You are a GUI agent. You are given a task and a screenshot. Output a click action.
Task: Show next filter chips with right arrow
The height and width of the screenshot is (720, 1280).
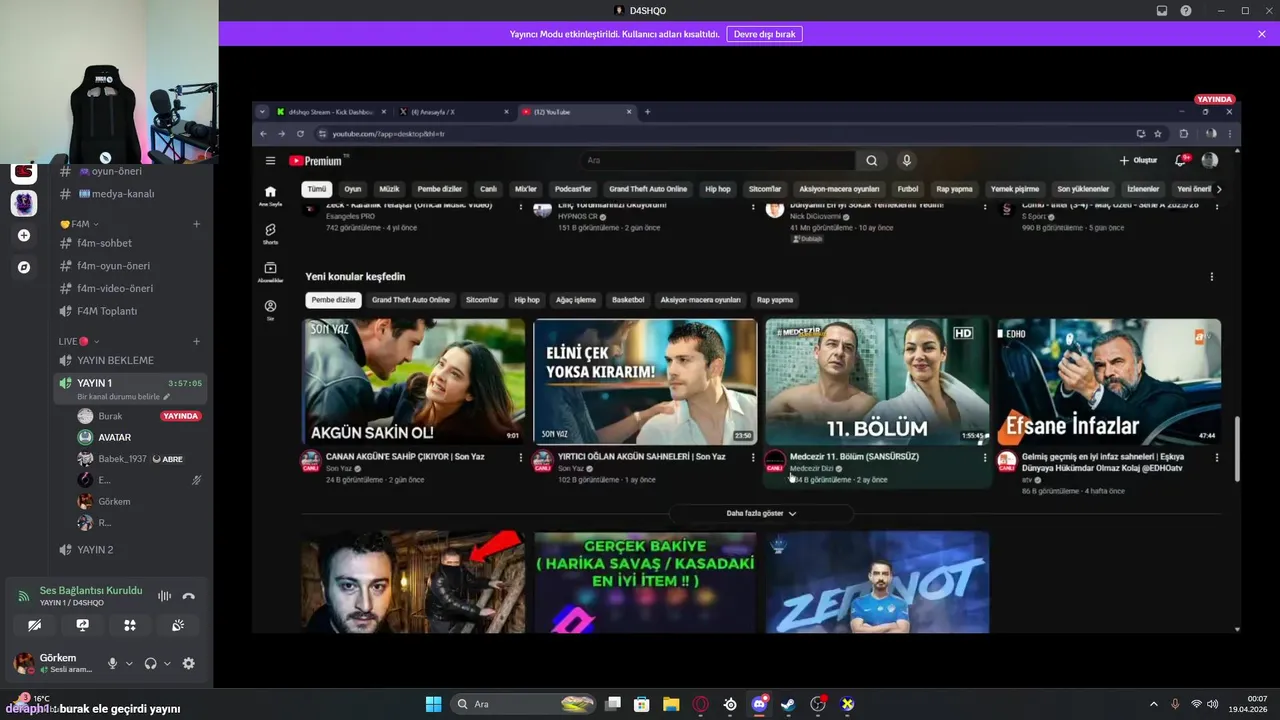(1218, 189)
